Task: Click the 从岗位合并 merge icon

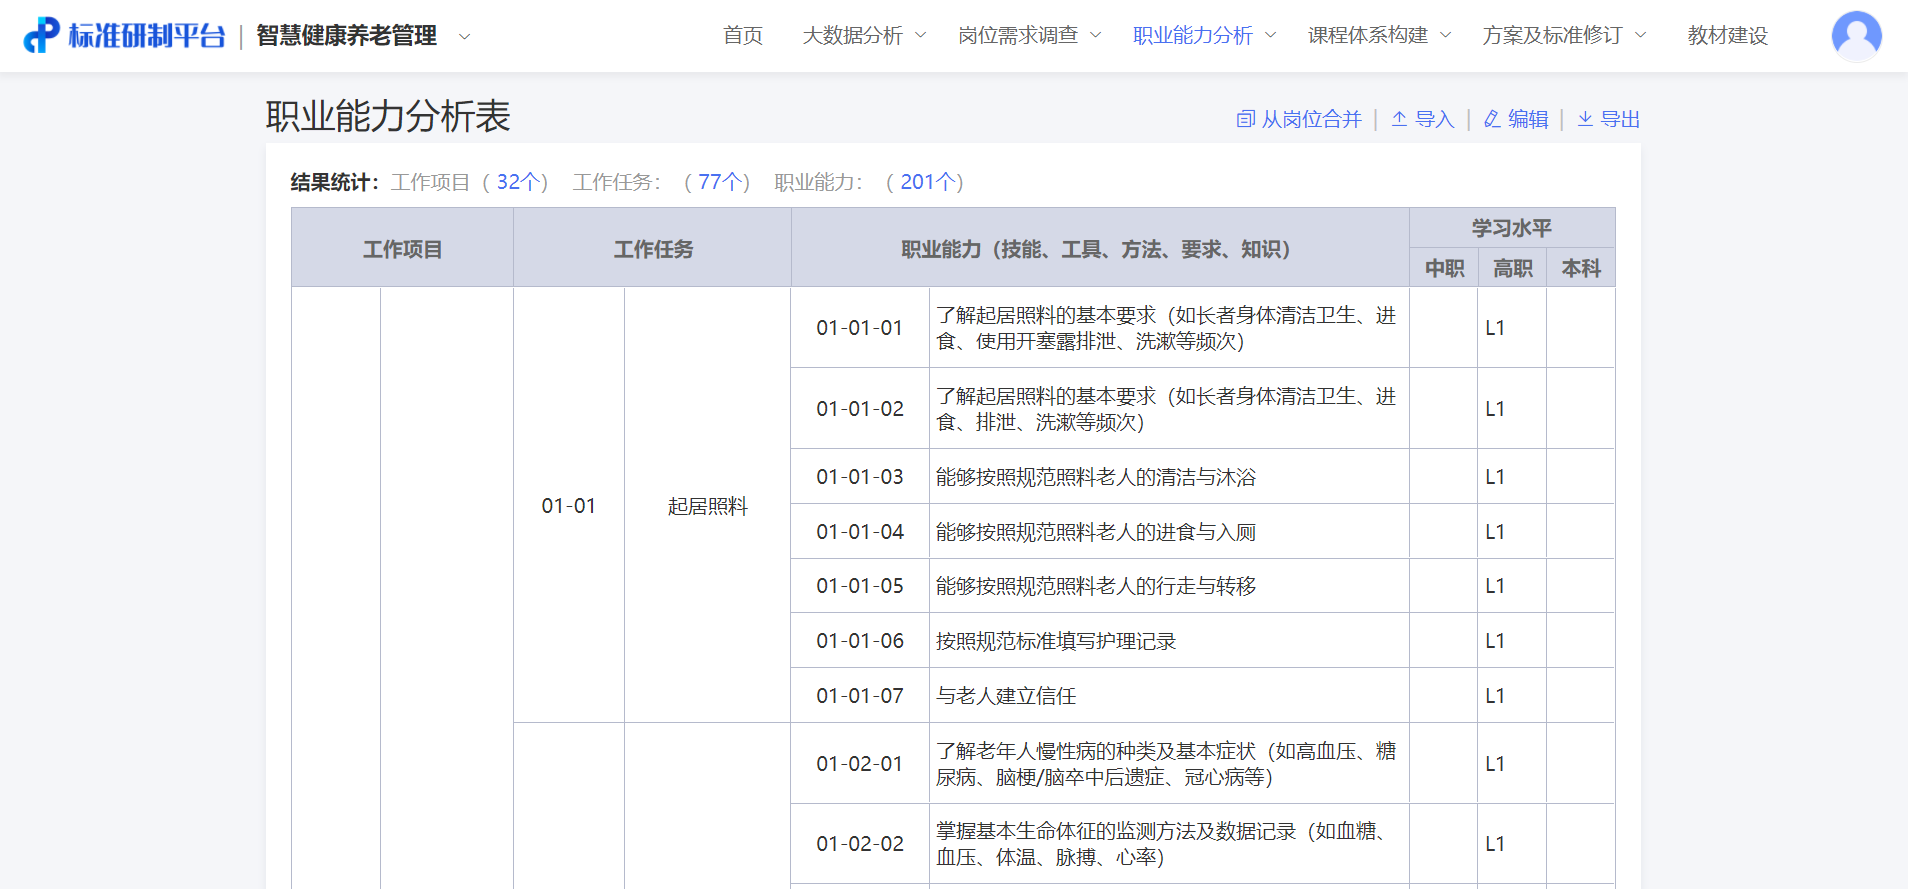Action: click(x=1245, y=119)
